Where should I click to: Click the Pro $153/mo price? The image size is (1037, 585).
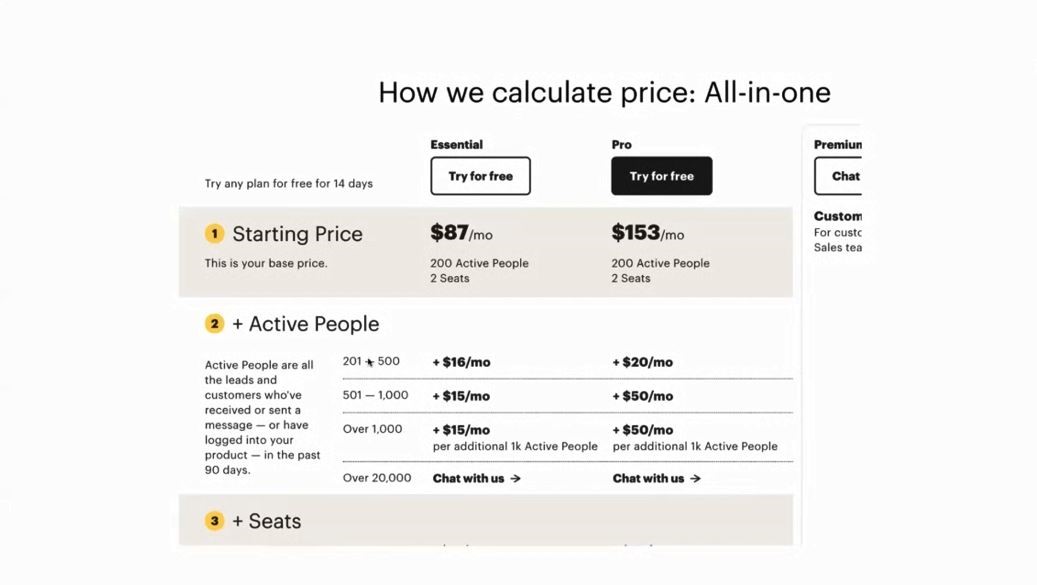pyautogui.click(x=647, y=233)
